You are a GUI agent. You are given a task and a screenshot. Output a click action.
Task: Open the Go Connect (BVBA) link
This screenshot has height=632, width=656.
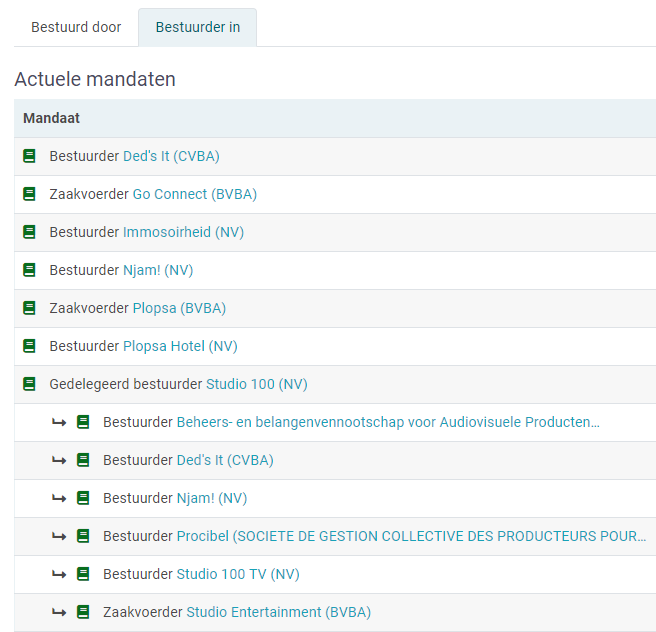[194, 194]
